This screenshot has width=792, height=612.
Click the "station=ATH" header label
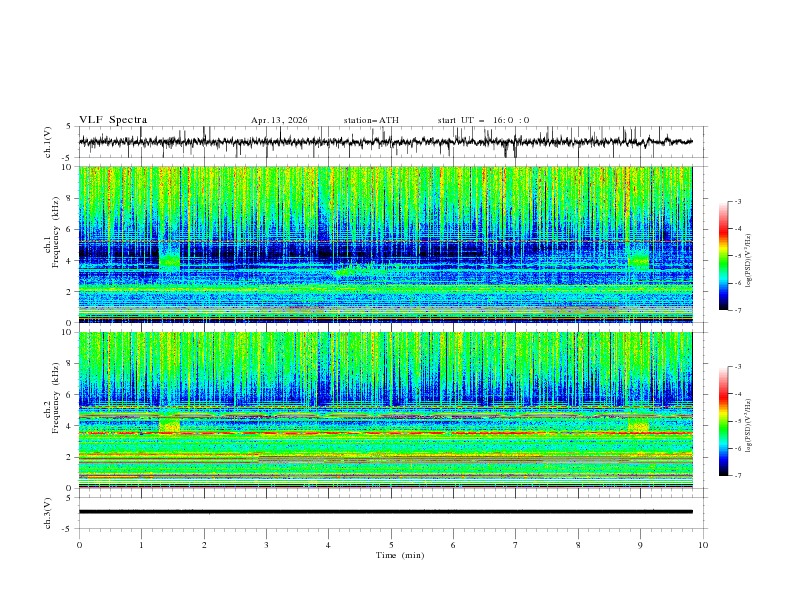(371, 120)
